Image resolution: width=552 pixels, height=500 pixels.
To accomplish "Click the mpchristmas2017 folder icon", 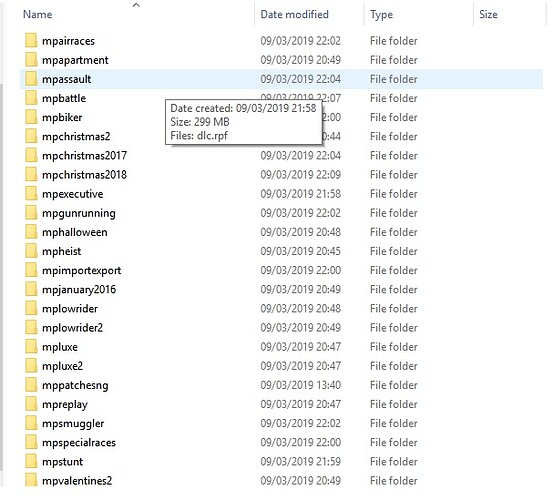I will tap(31, 156).
